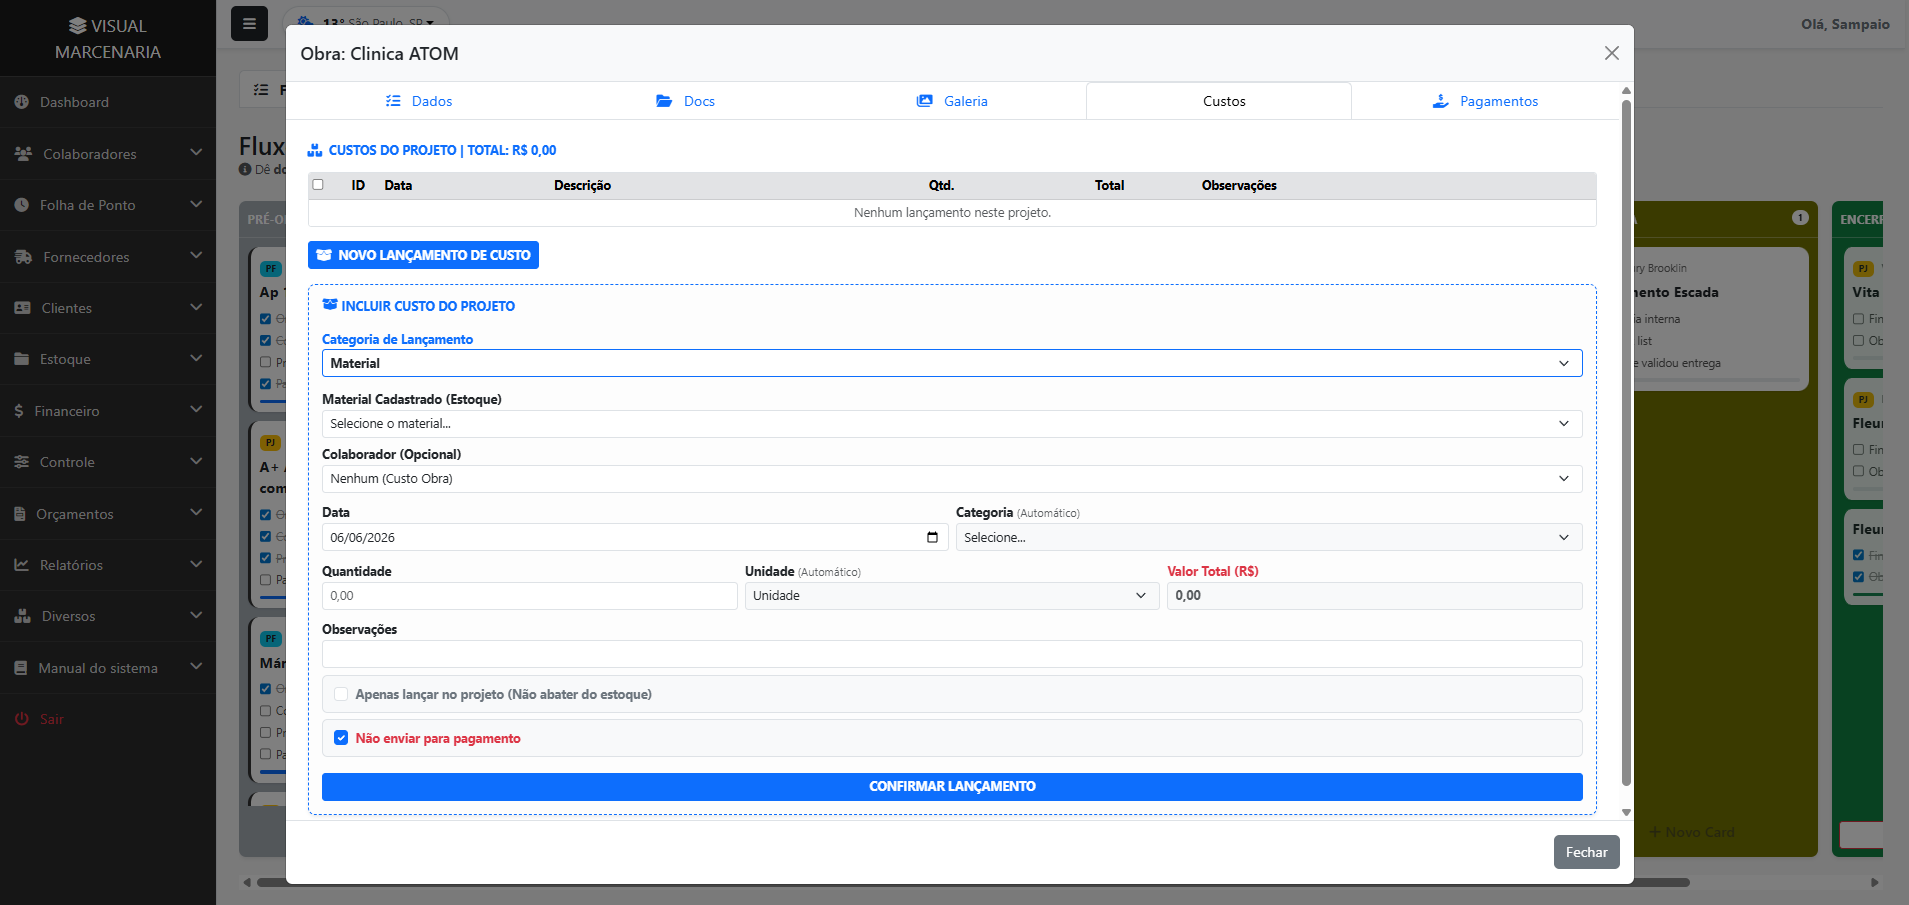Click the Sair power icon
The image size is (1909, 905).
click(x=22, y=719)
